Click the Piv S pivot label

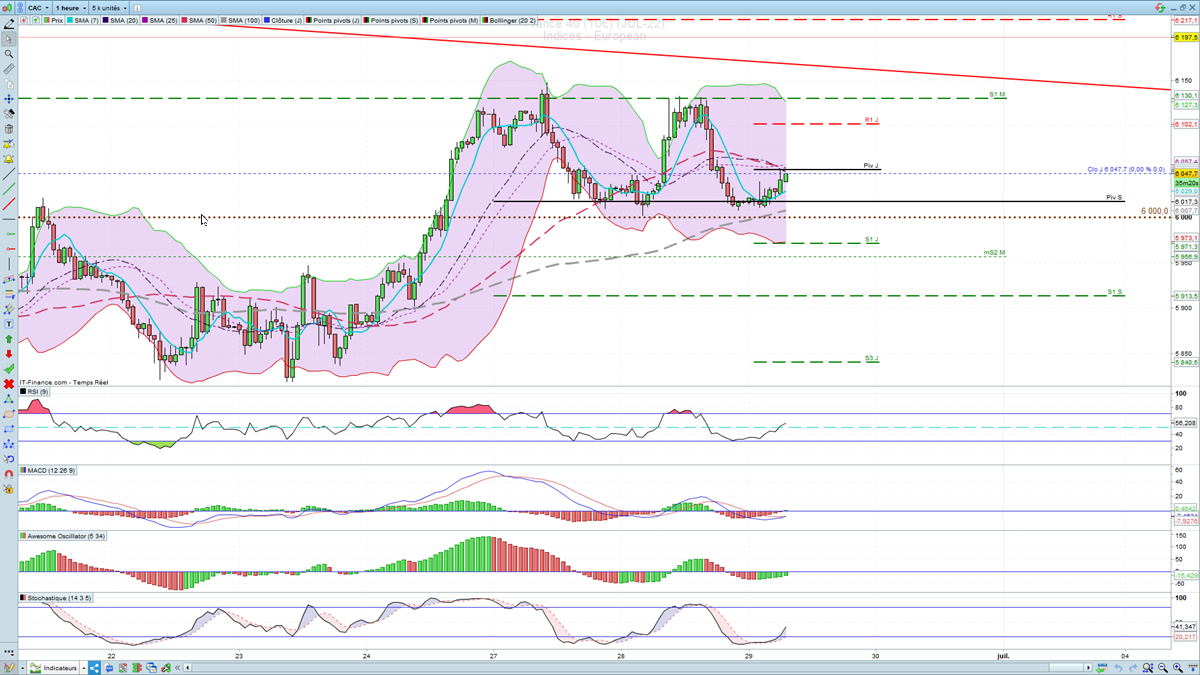[x=1114, y=198]
